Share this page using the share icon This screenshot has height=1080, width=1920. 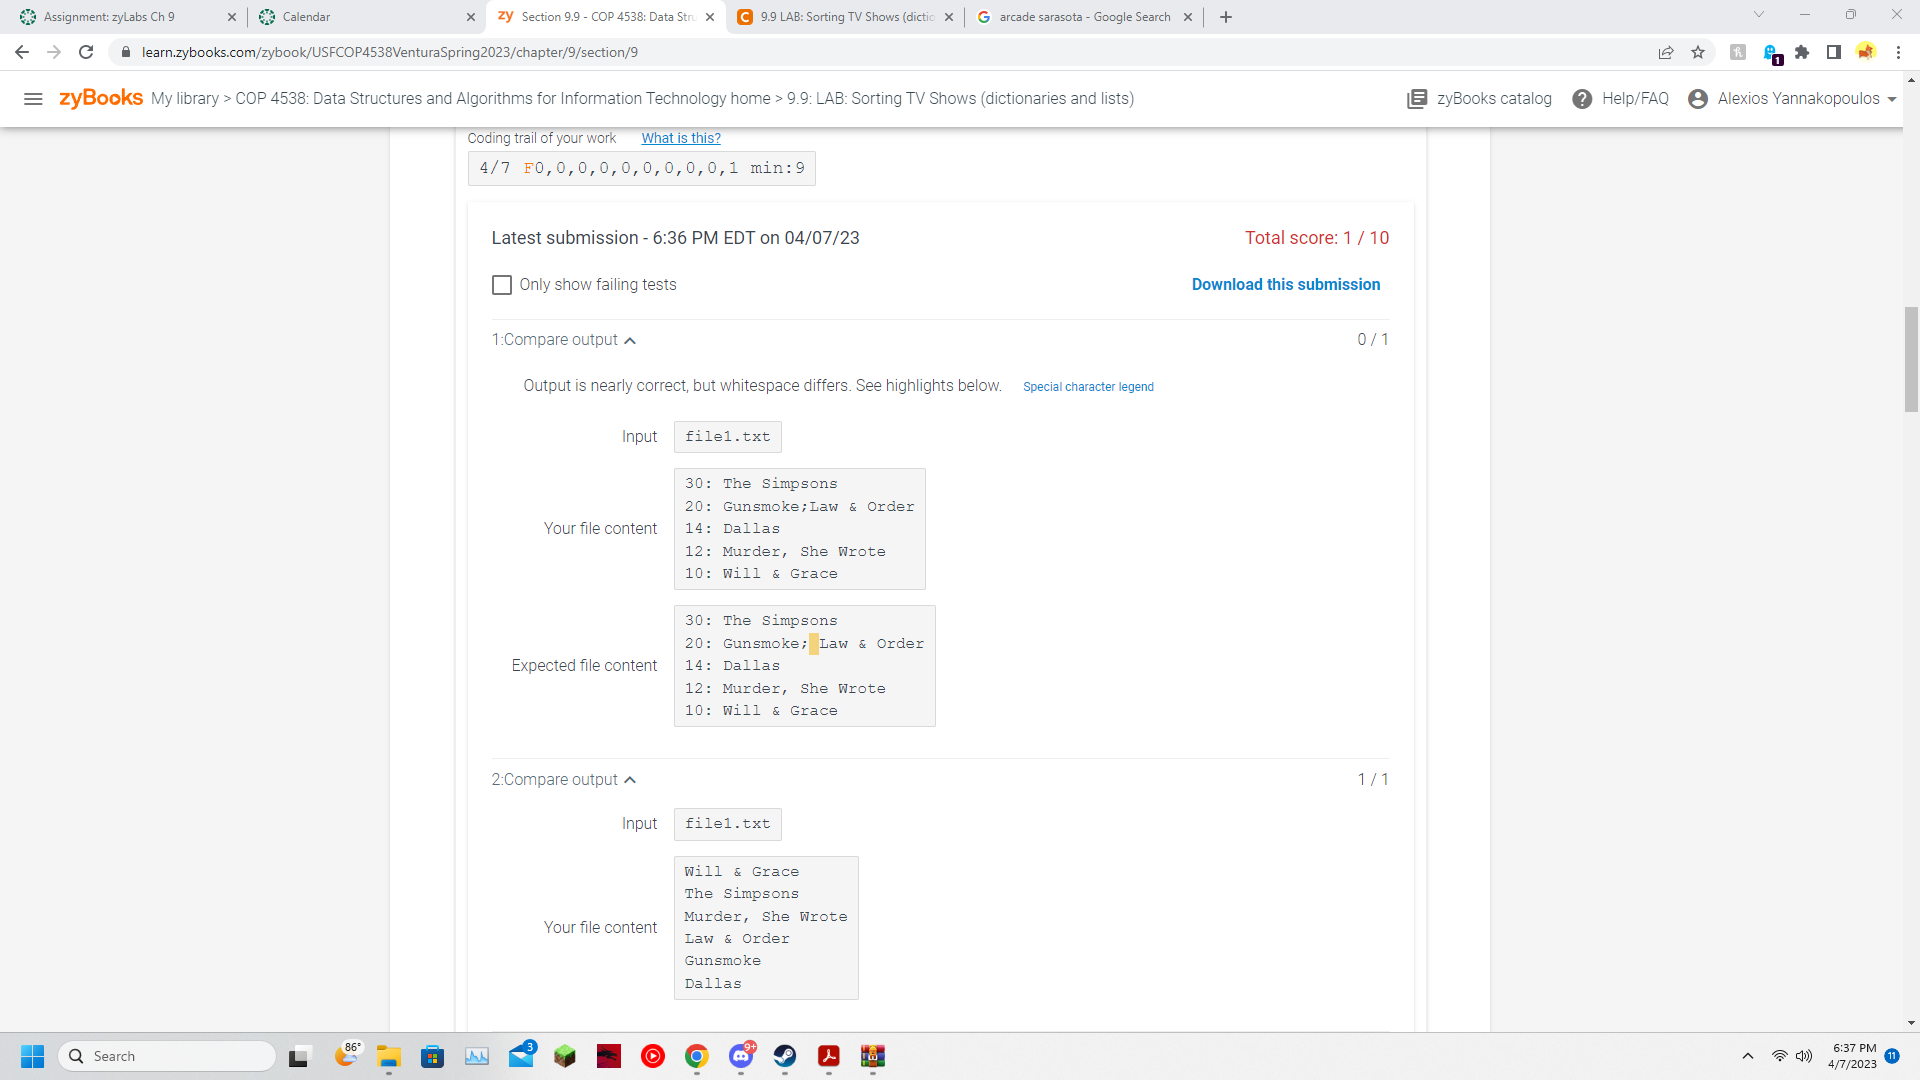click(x=1666, y=52)
